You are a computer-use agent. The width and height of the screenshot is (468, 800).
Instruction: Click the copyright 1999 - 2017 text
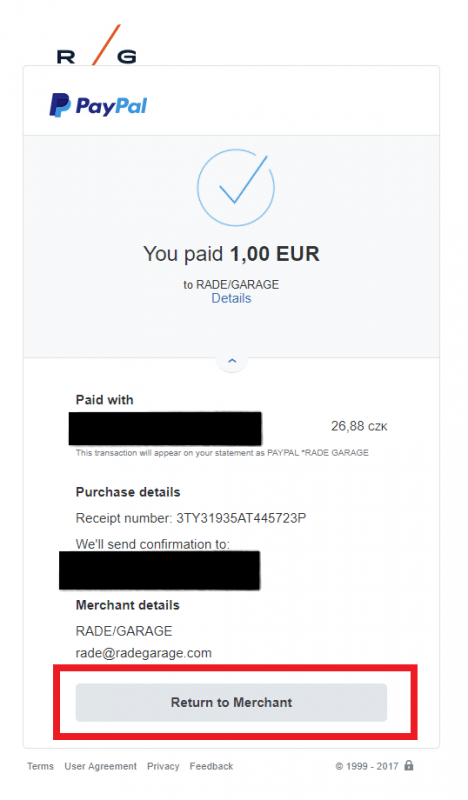[x=367, y=766]
